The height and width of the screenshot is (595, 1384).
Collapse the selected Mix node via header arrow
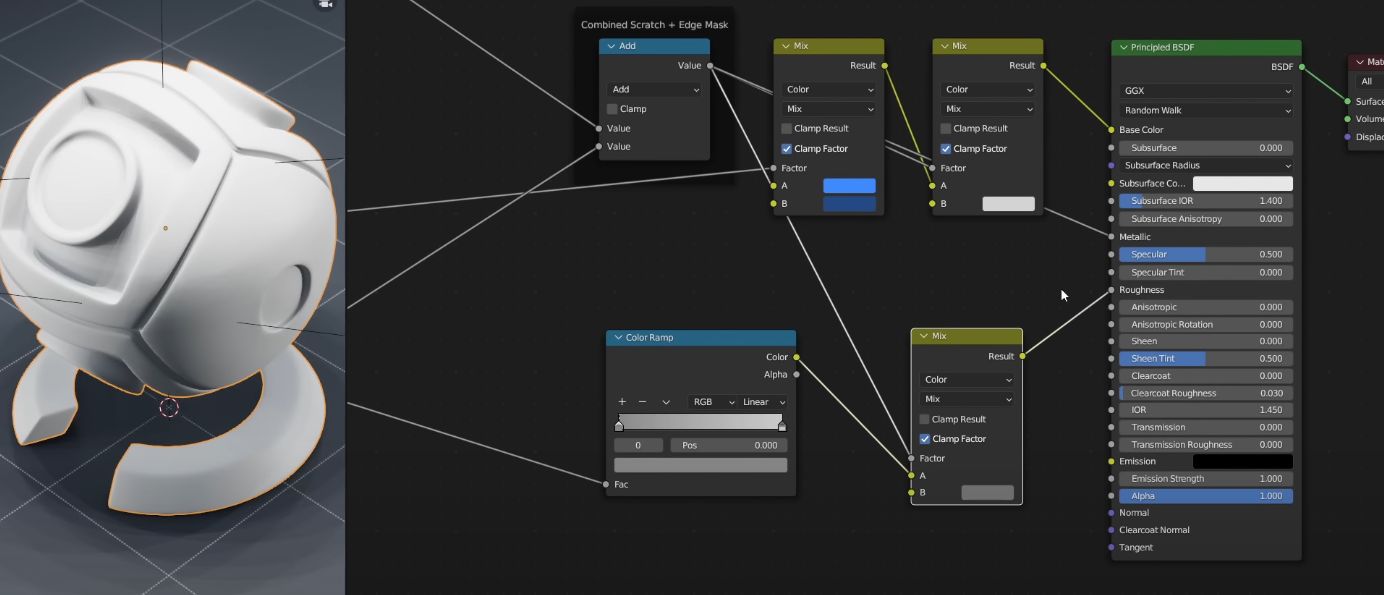[x=923, y=336]
